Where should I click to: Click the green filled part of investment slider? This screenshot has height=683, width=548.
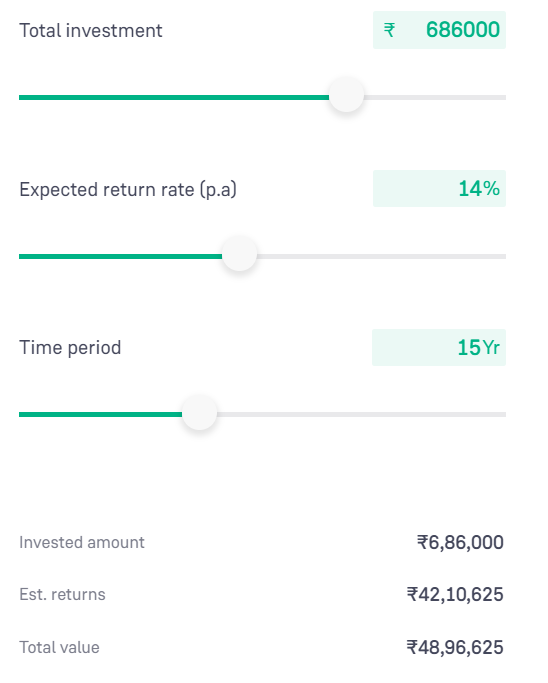point(174,97)
